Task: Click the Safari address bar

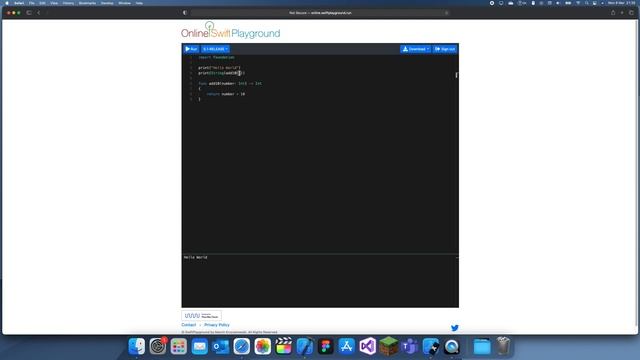Action: [320, 13]
